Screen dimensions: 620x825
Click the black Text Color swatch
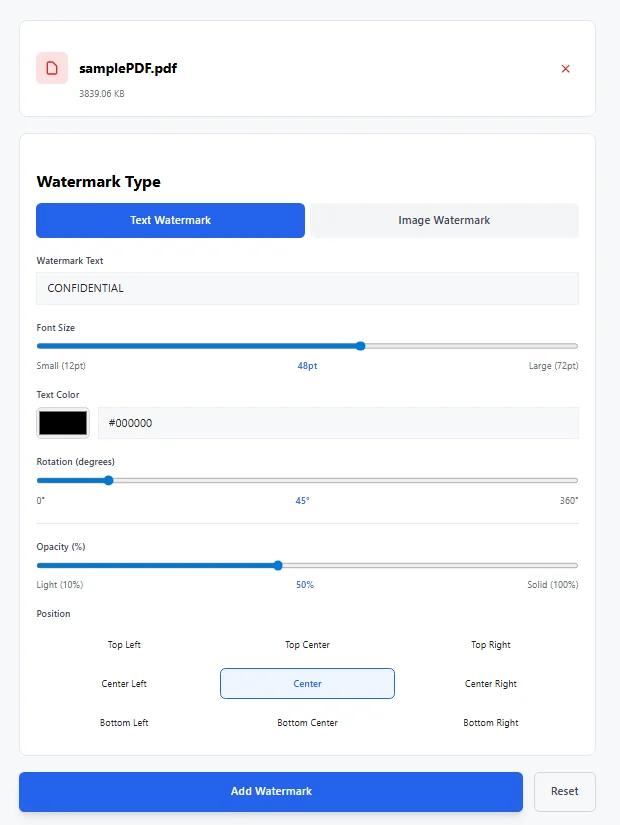pyautogui.click(x=62, y=422)
